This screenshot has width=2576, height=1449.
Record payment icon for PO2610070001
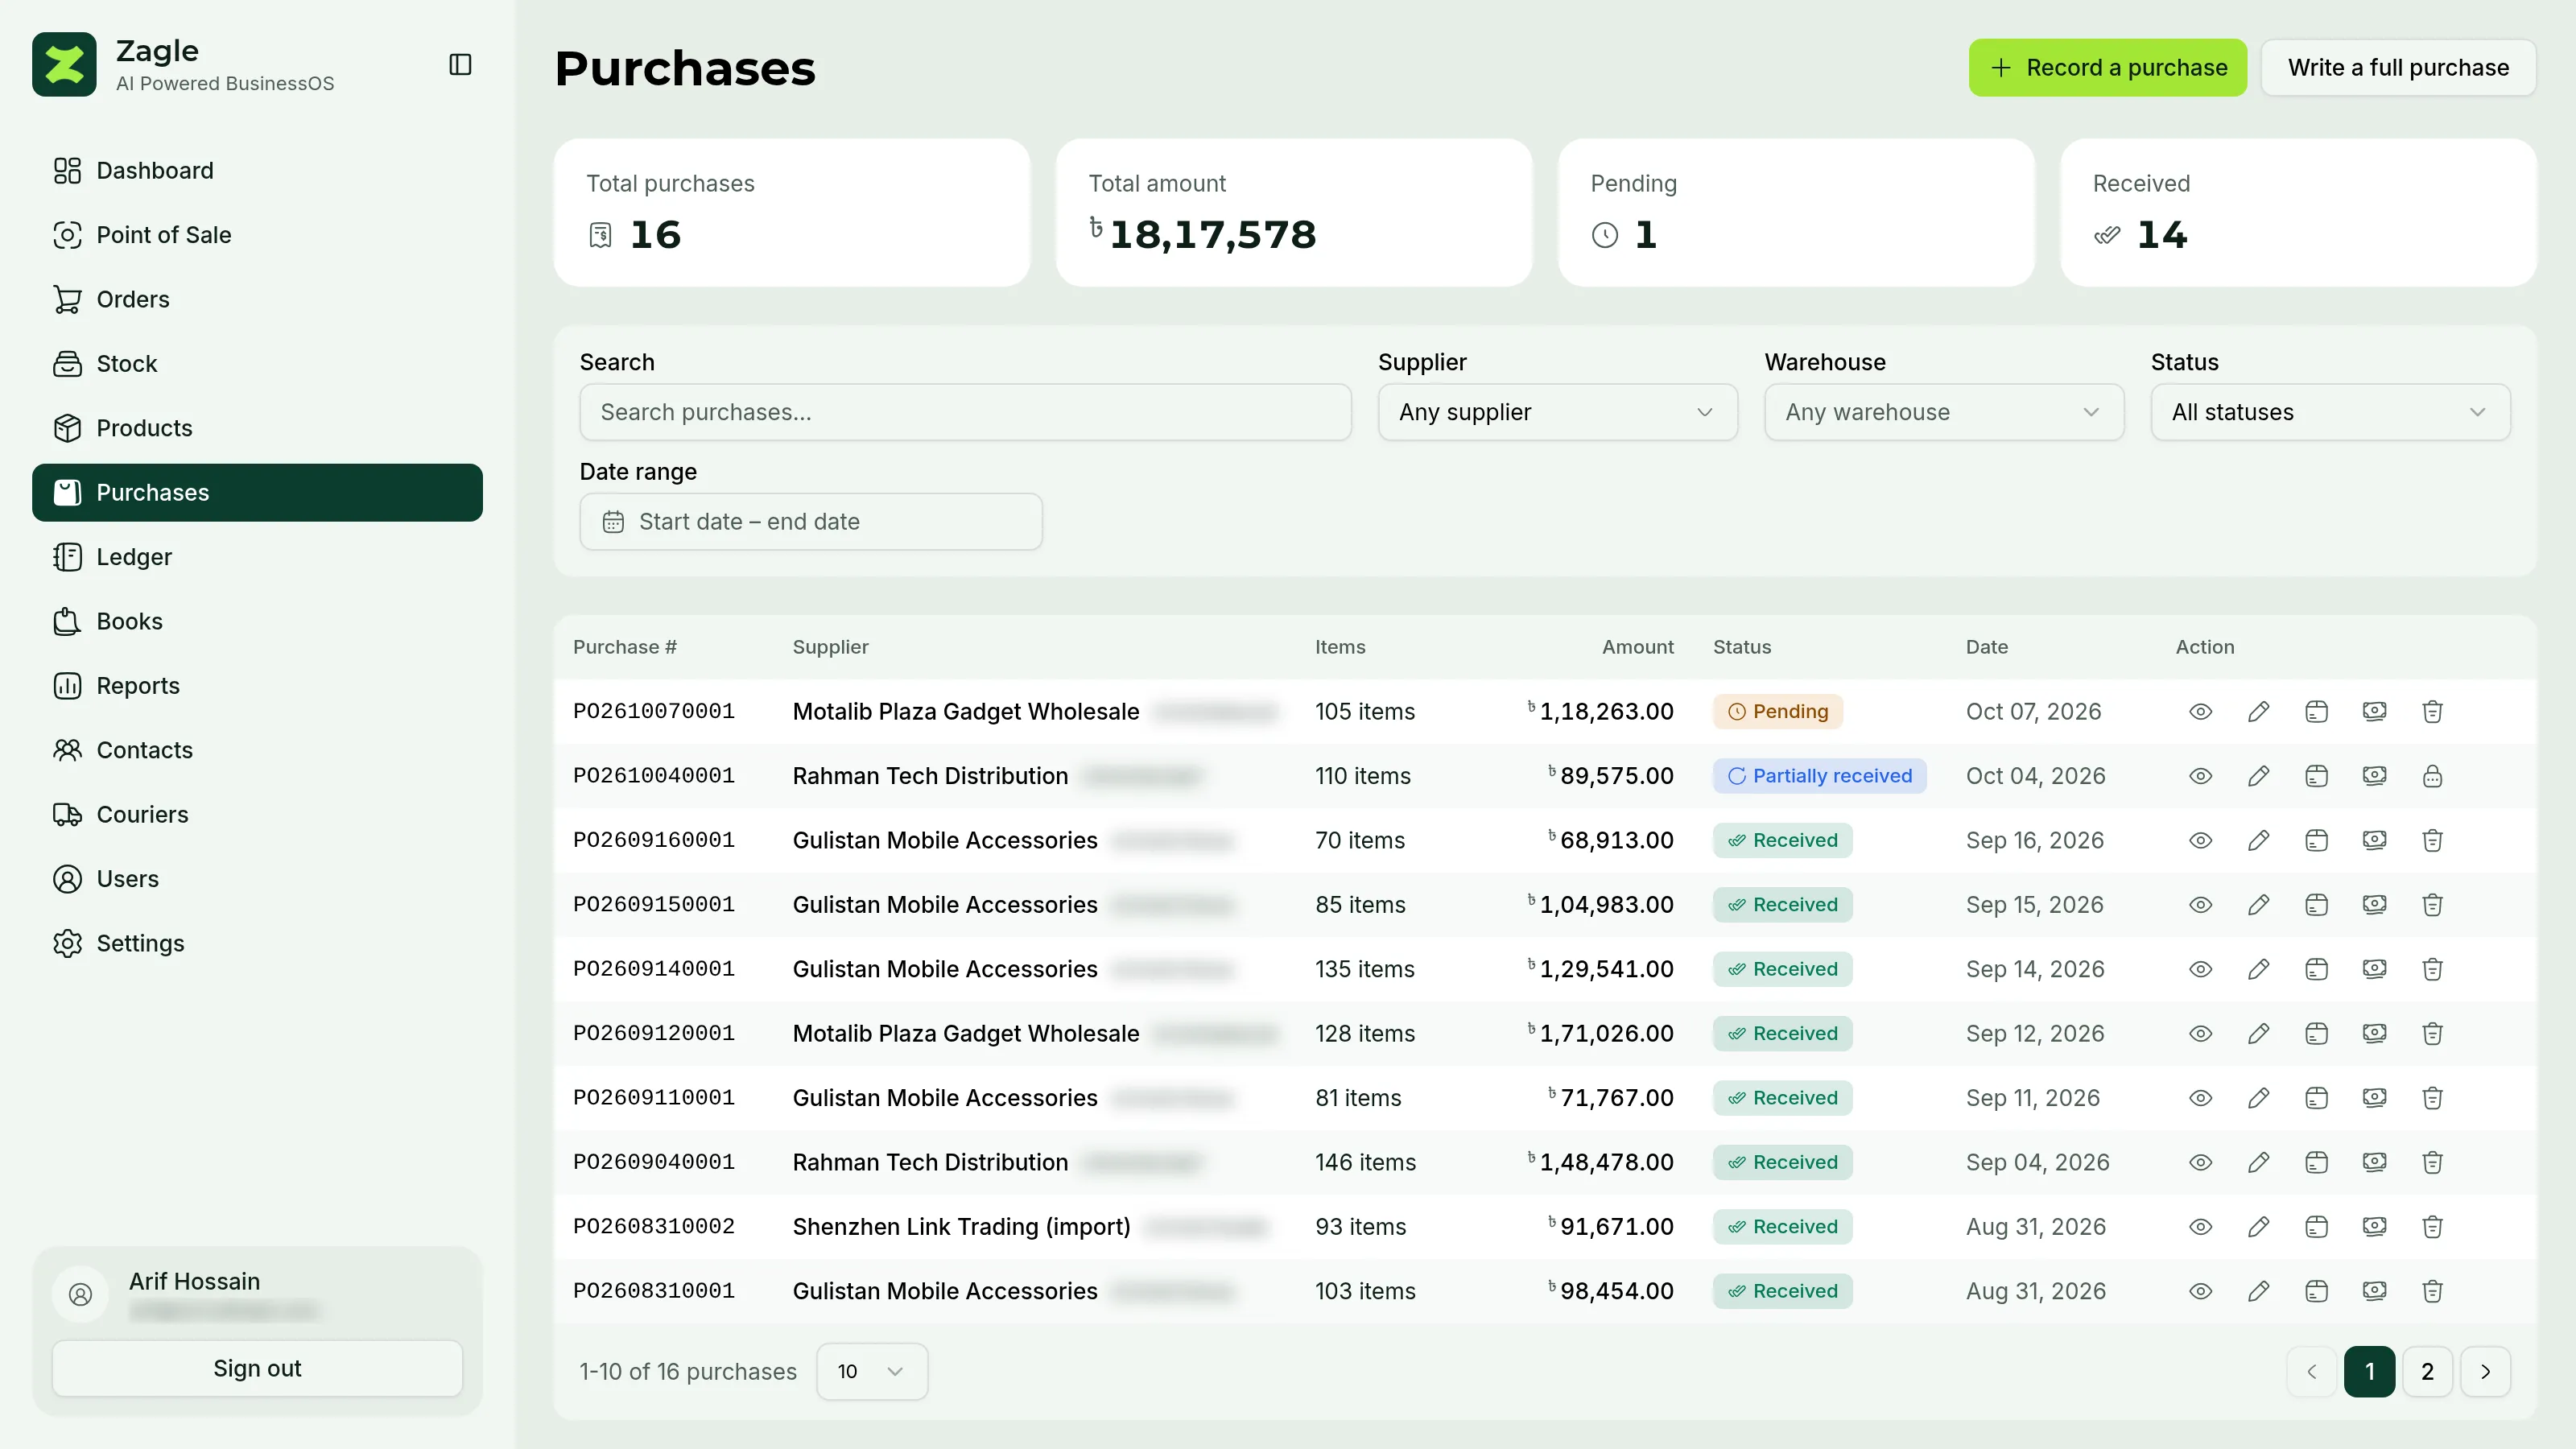(2374, 711)
